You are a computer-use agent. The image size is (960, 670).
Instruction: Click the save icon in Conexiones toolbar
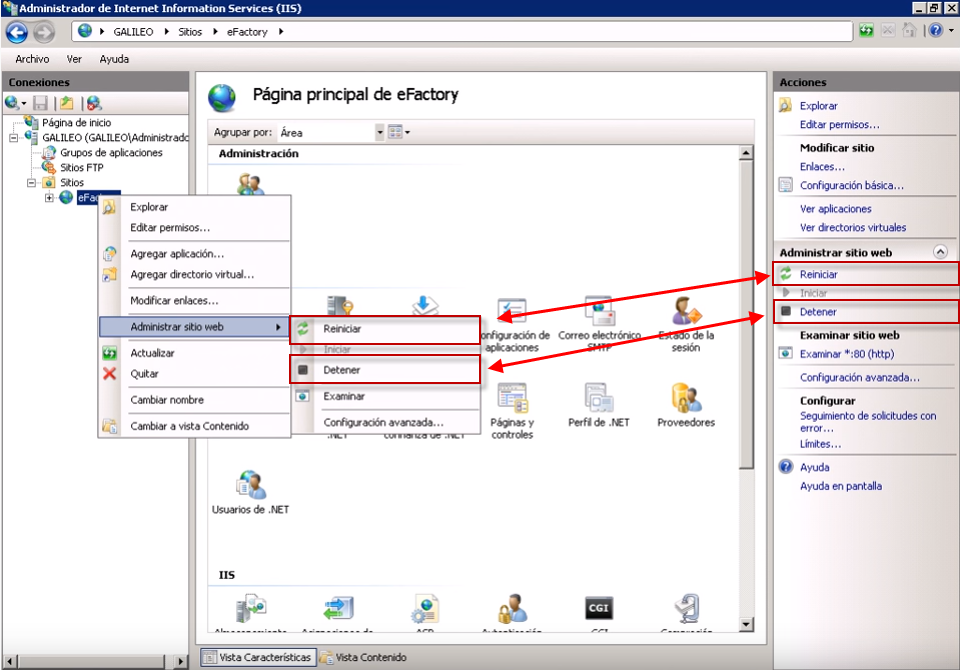(x=40, y=103)
